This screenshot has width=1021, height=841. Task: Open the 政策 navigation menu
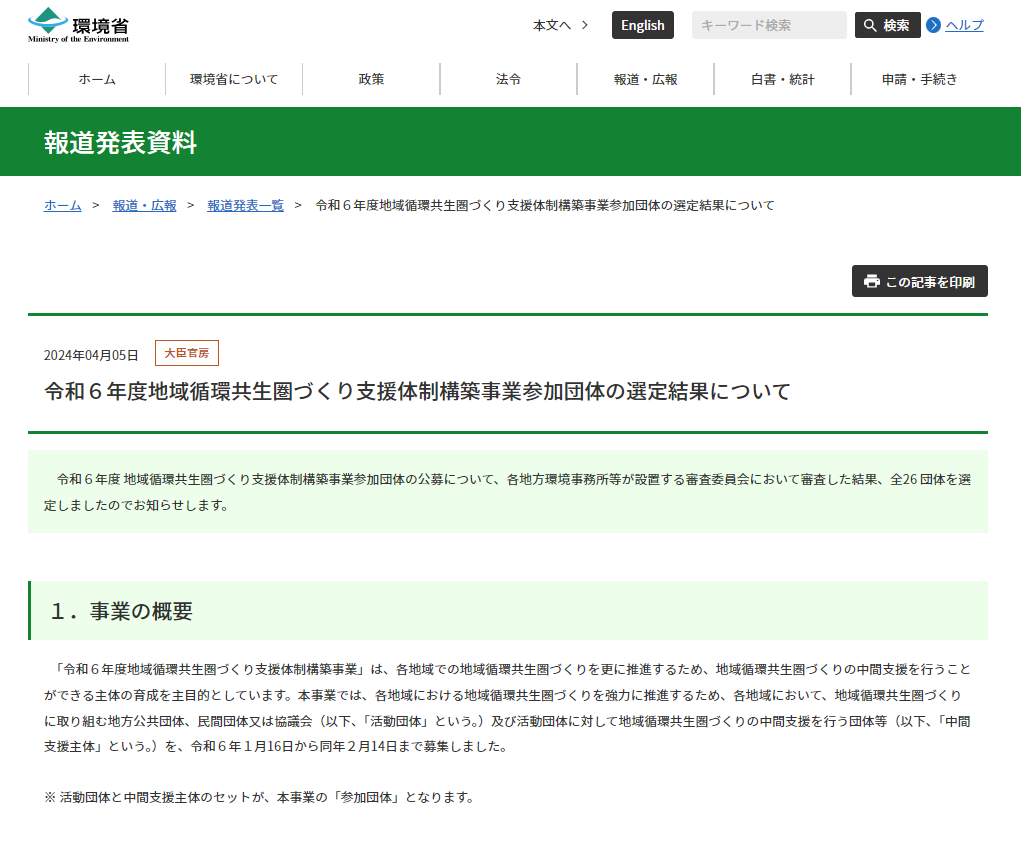371,78
